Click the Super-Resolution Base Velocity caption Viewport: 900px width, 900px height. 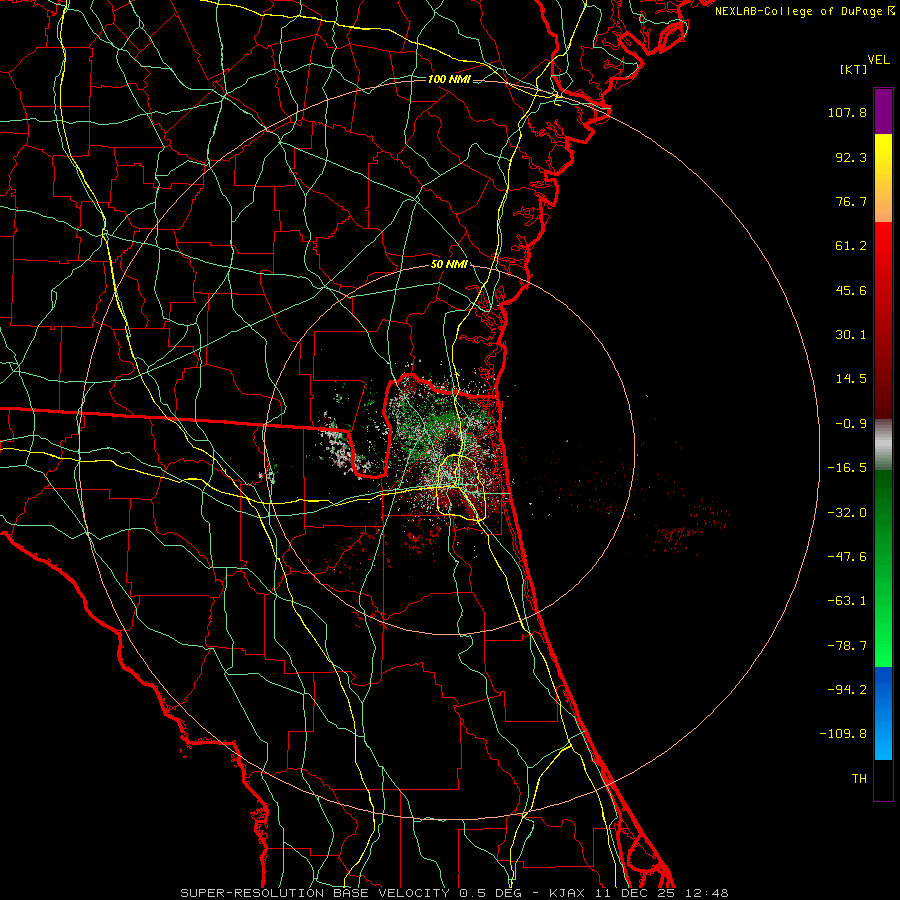coord(455,893)
